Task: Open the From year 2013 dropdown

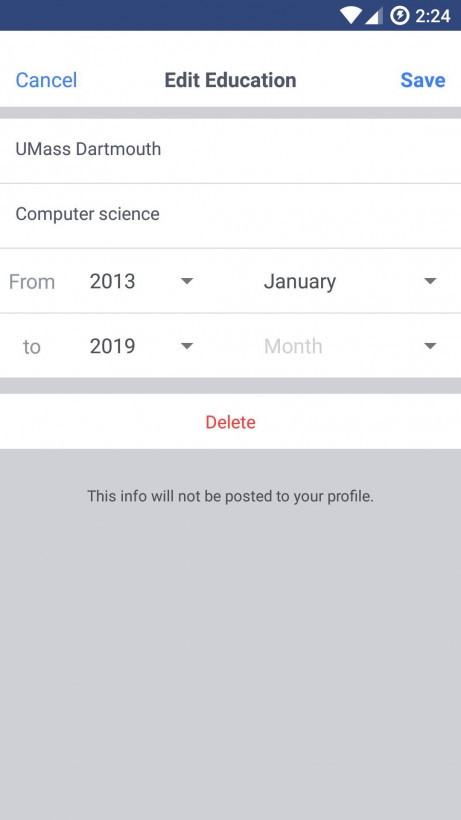Action: (141, 281)
